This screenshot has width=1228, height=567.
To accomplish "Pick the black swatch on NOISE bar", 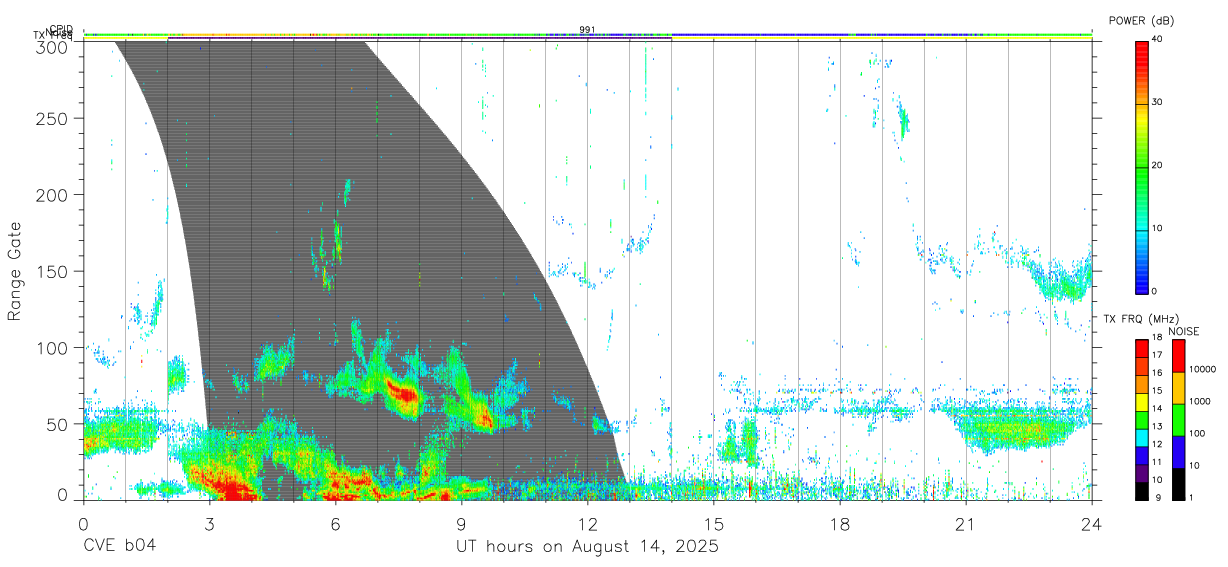I will coord(1178,484).
